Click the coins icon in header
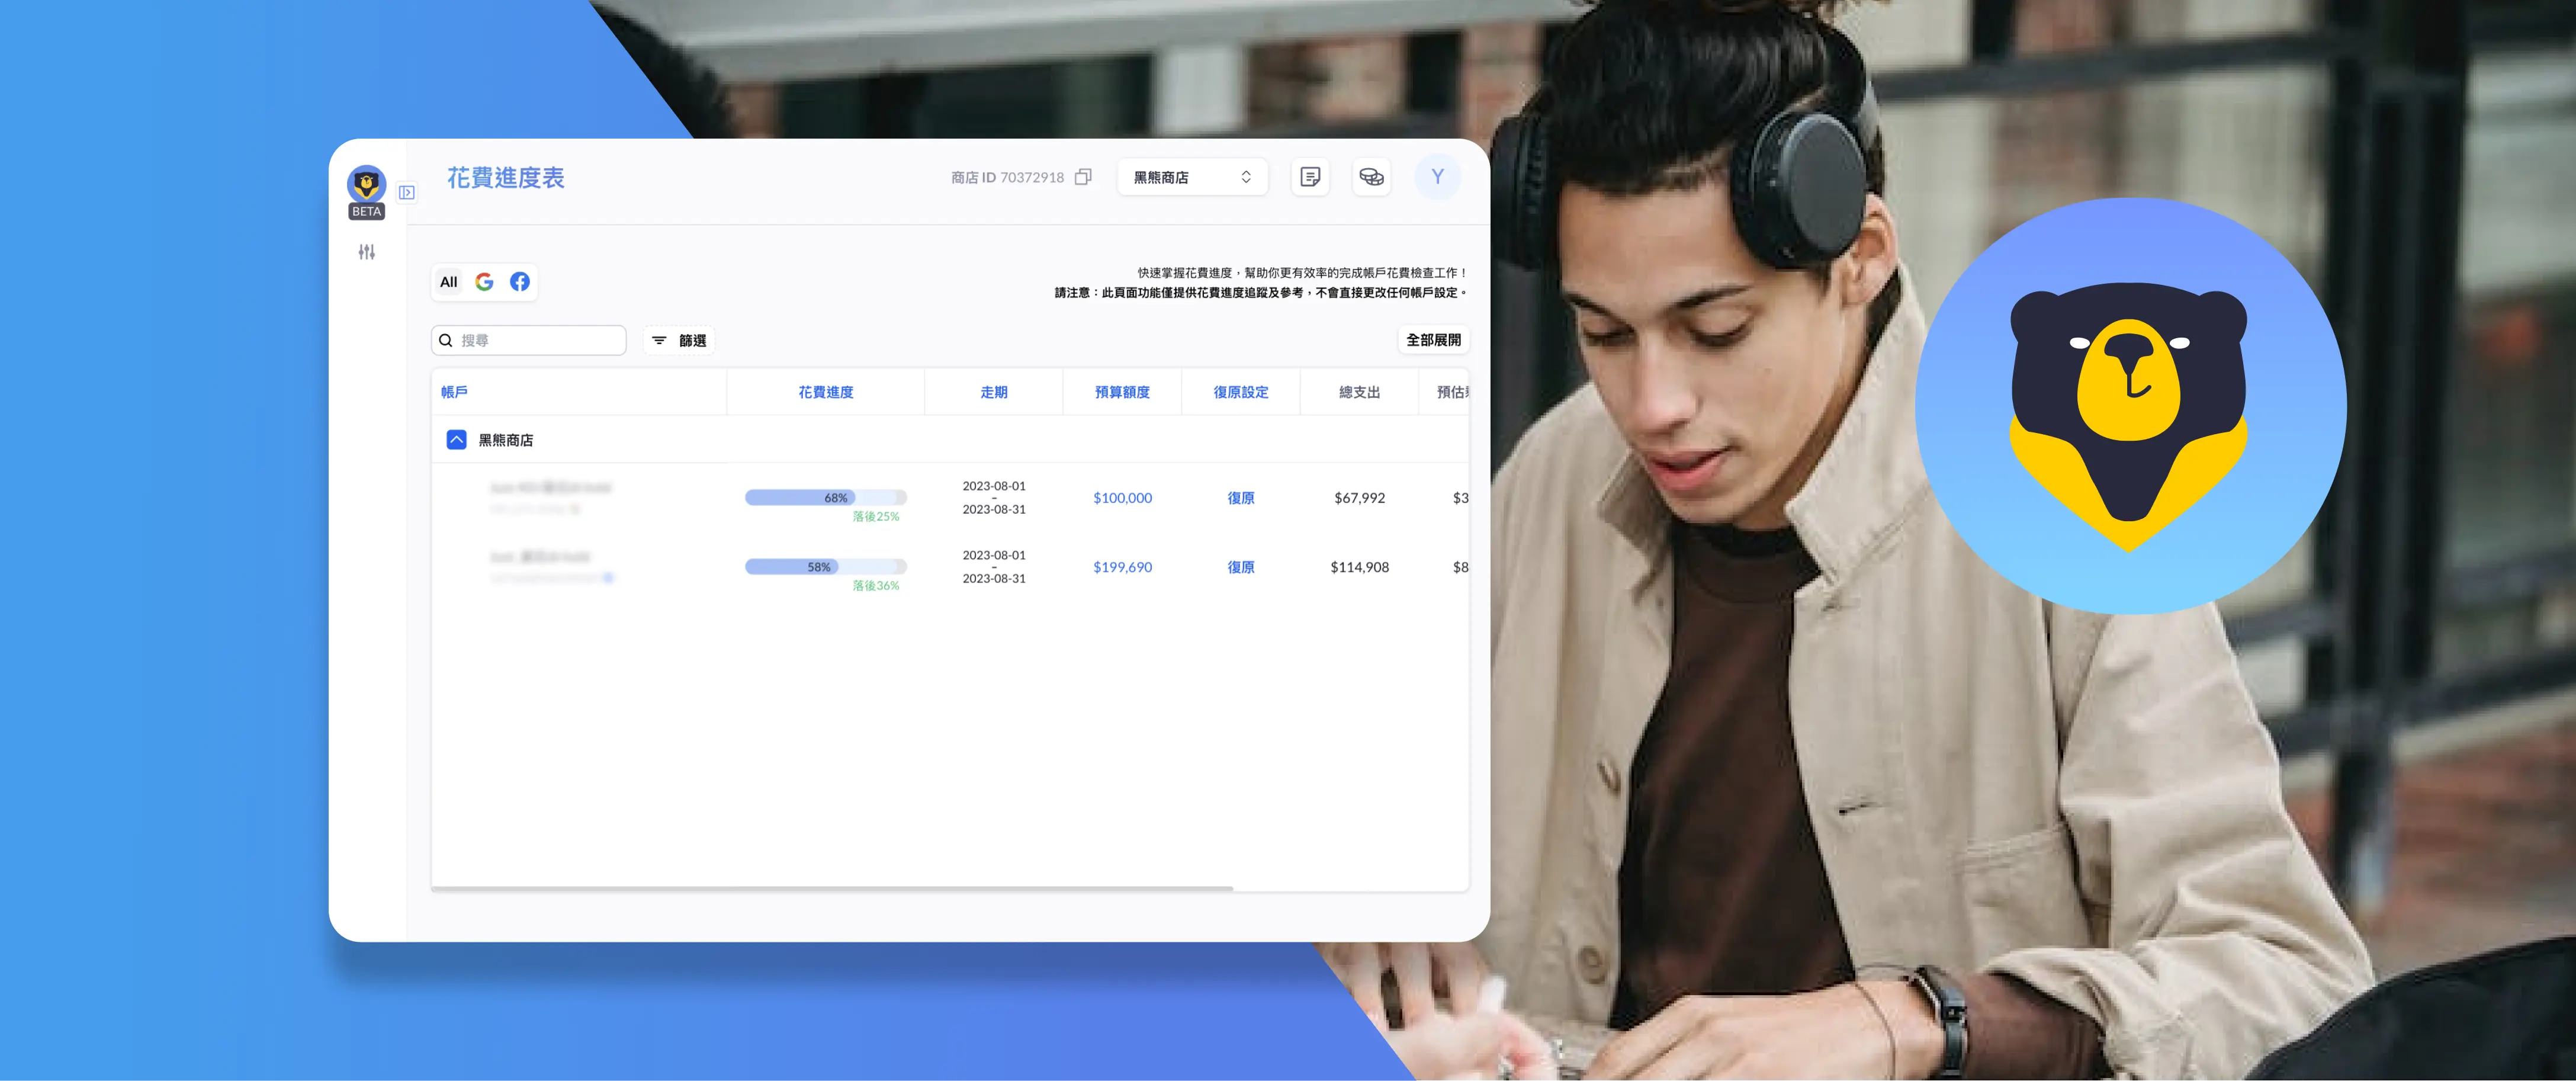 [1371, 177]
